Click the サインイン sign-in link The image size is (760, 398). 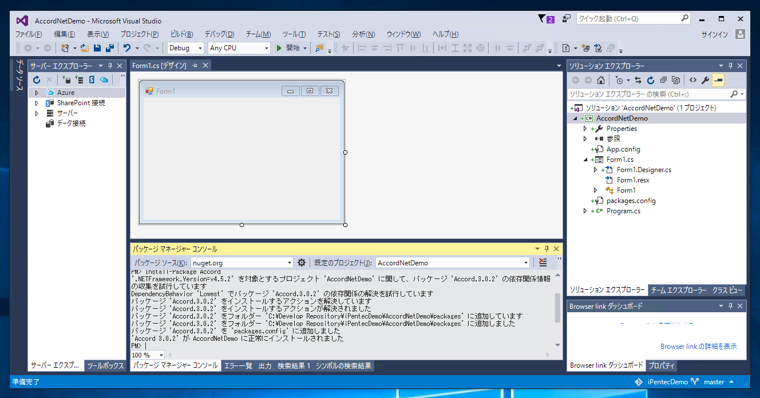(714, 34)
